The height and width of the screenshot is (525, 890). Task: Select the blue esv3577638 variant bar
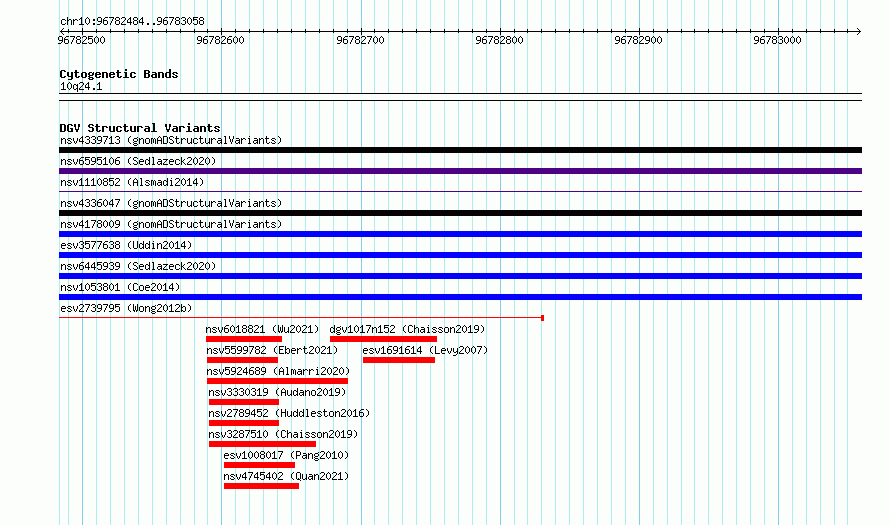click(x=460, y=255)
